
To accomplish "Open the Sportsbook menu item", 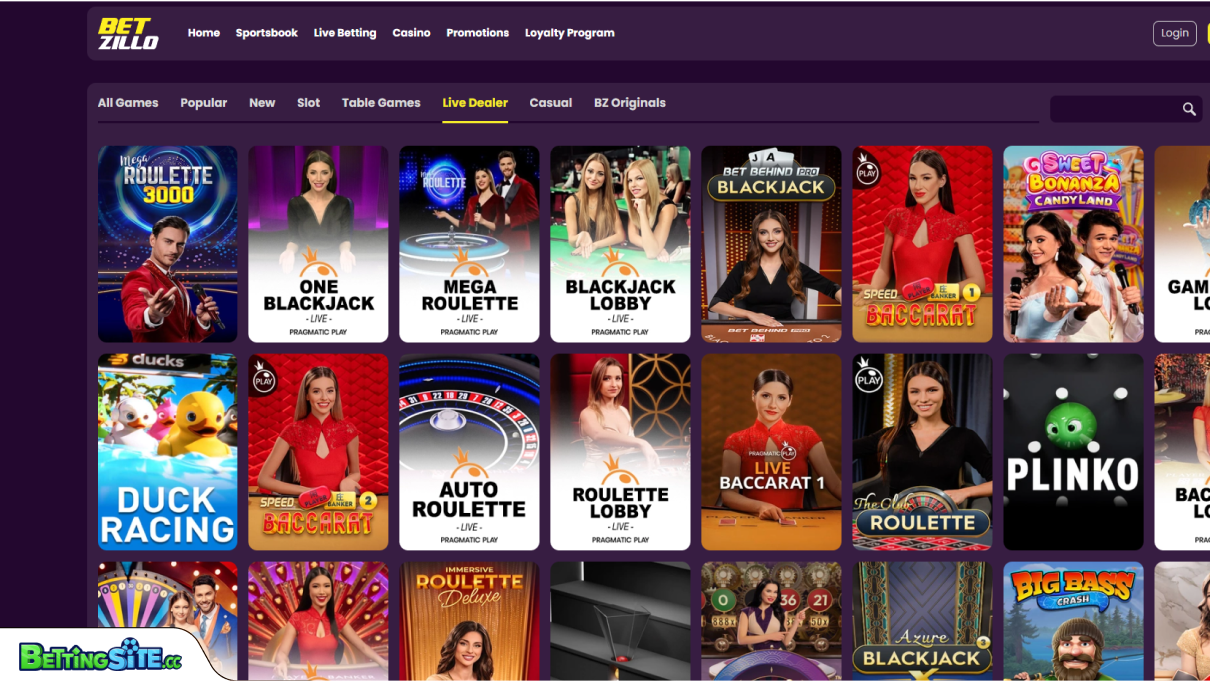I will 266,32.
